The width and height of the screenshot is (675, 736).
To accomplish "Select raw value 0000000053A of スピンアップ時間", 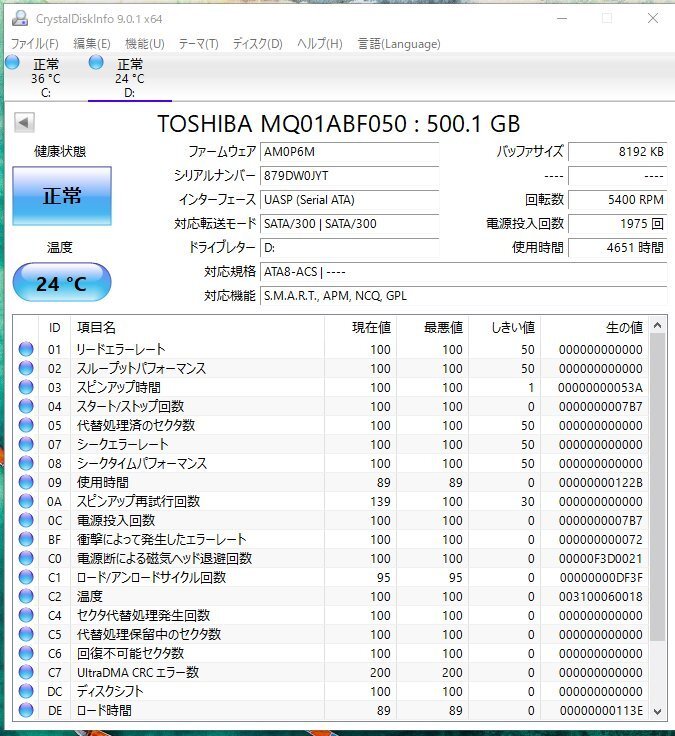I will coord(600,388).
